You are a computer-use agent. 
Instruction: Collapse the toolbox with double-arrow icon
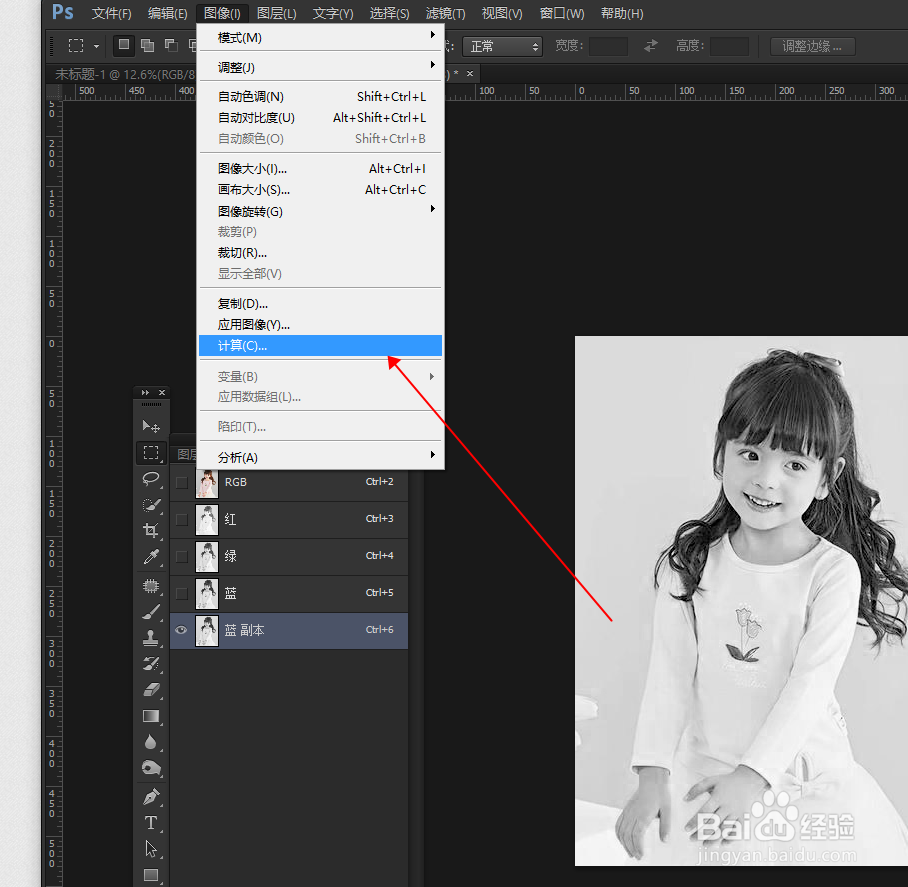[x=145, y=393]
